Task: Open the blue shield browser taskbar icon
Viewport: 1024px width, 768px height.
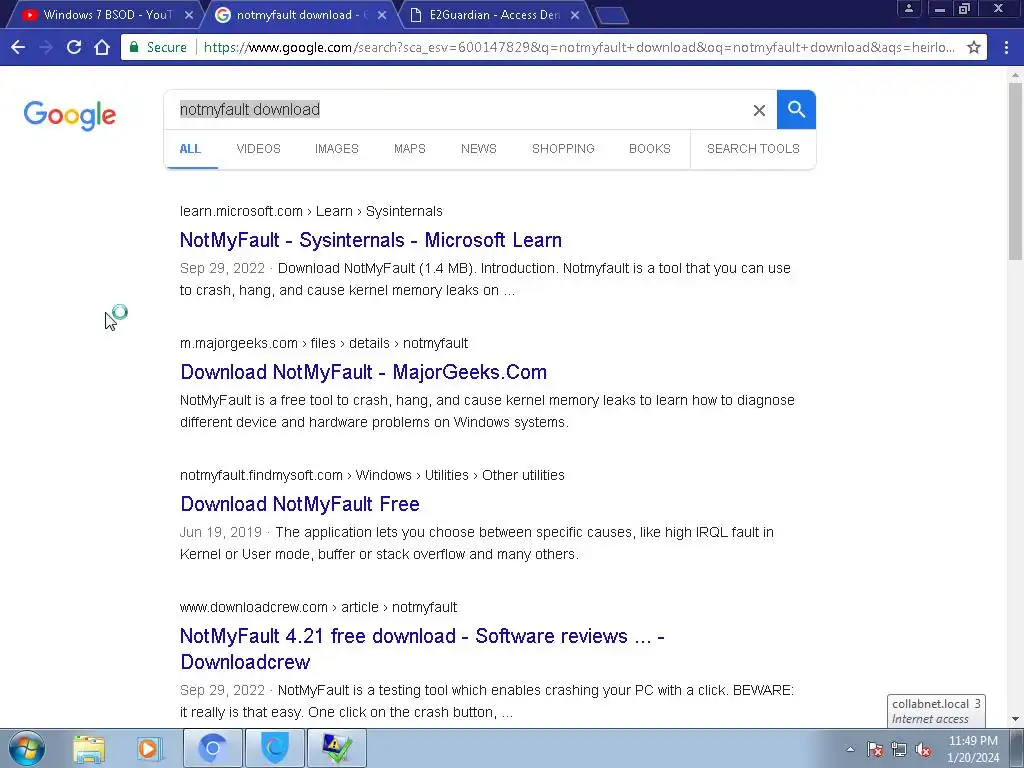Action: click(275, 748)
